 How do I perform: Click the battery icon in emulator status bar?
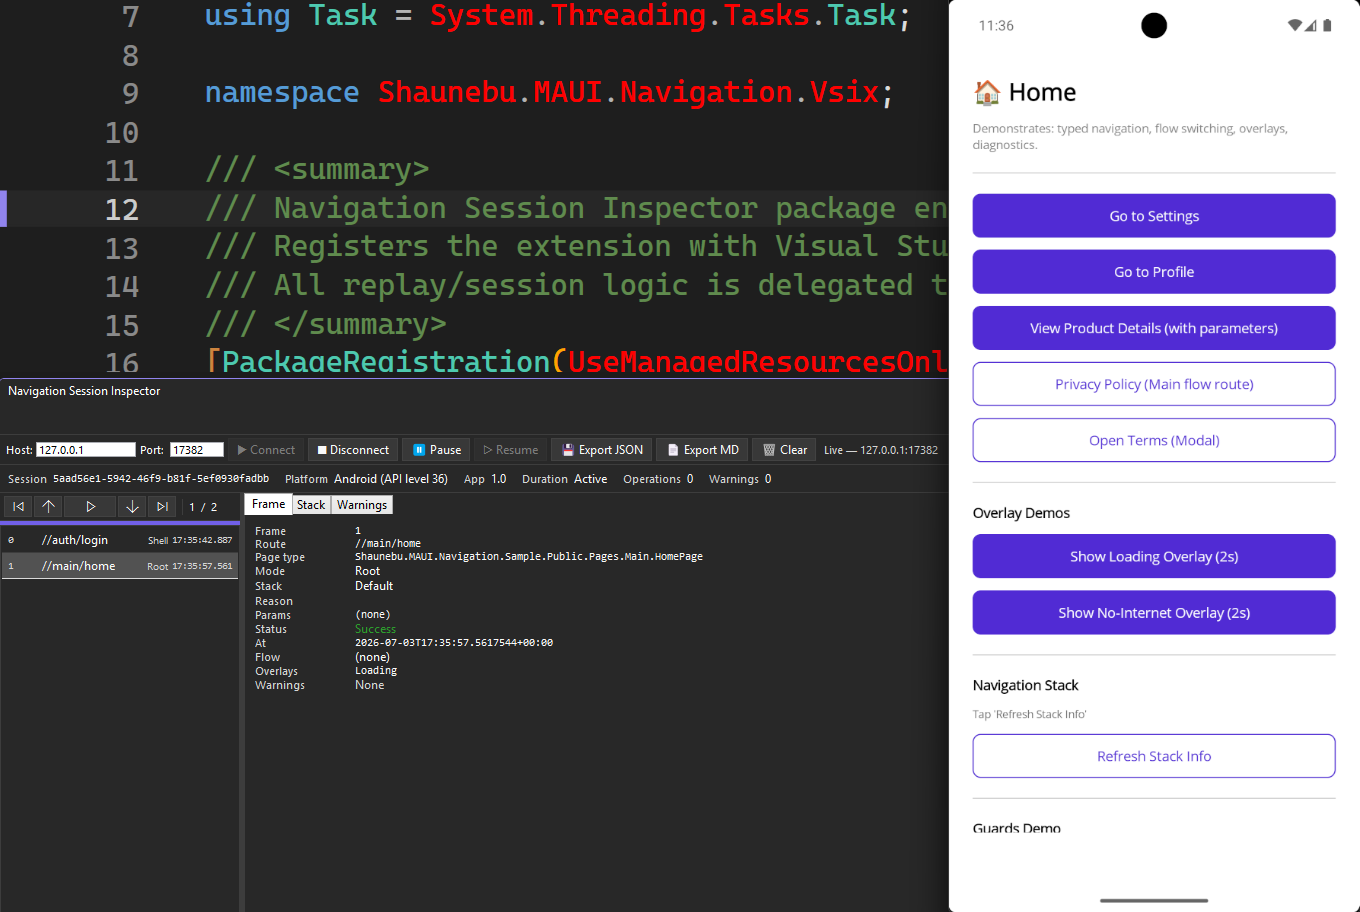coord(1327,25)
